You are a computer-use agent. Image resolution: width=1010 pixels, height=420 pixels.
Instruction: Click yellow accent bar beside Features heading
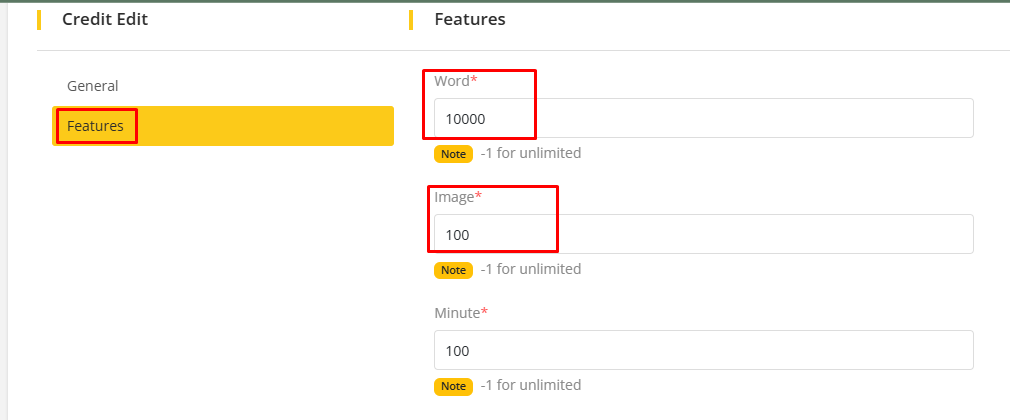(411, 19)
